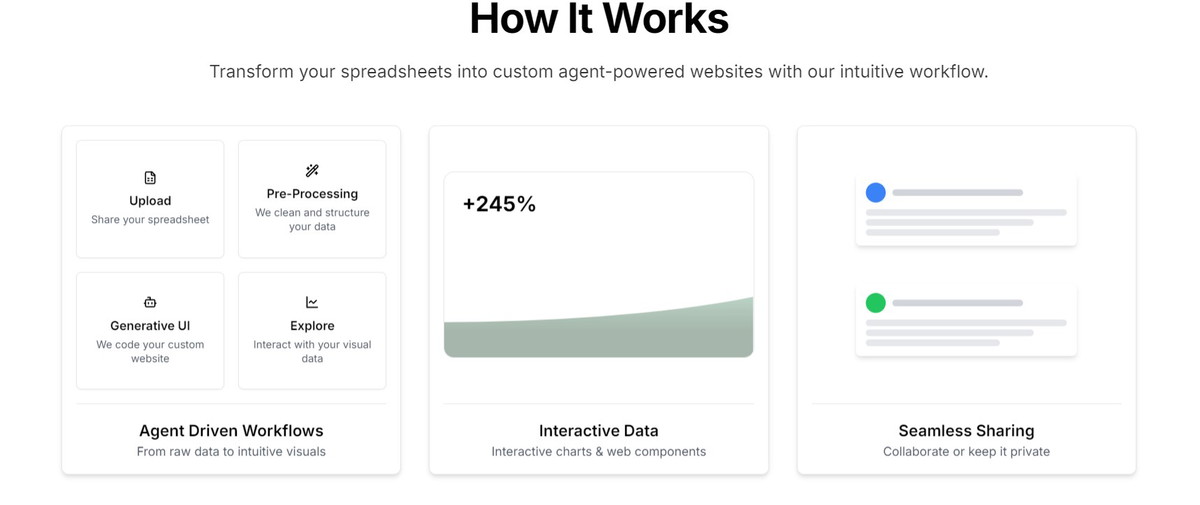
Task: Select the Pre-Processing card
Action: [312, 199]
